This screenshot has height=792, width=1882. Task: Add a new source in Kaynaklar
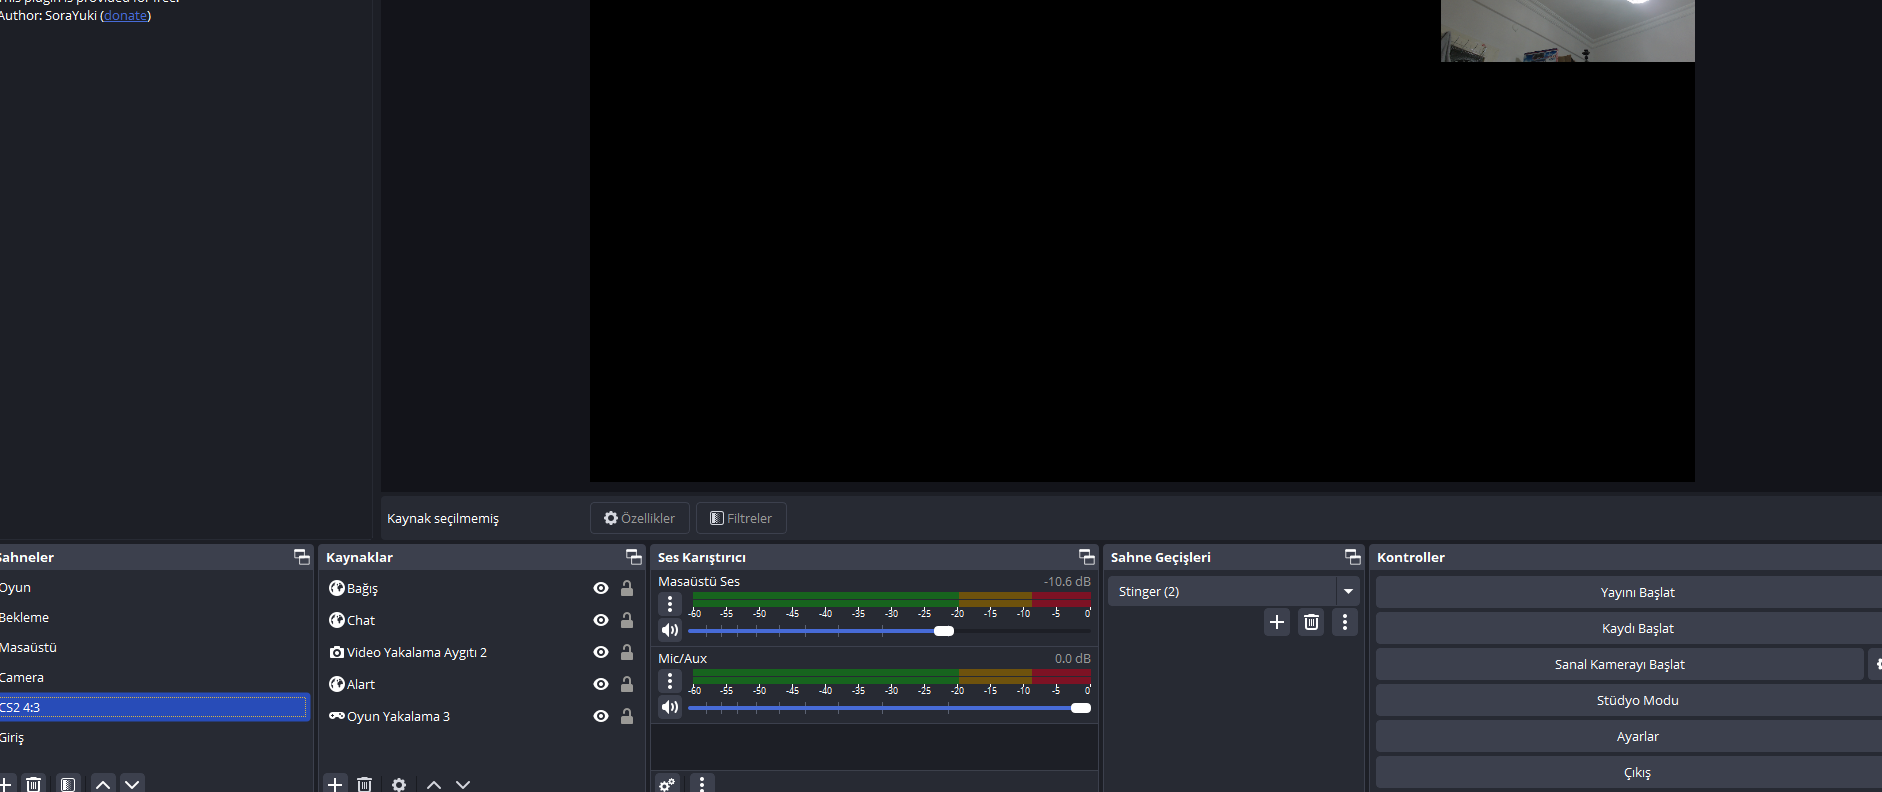click(x=335, y=784)
